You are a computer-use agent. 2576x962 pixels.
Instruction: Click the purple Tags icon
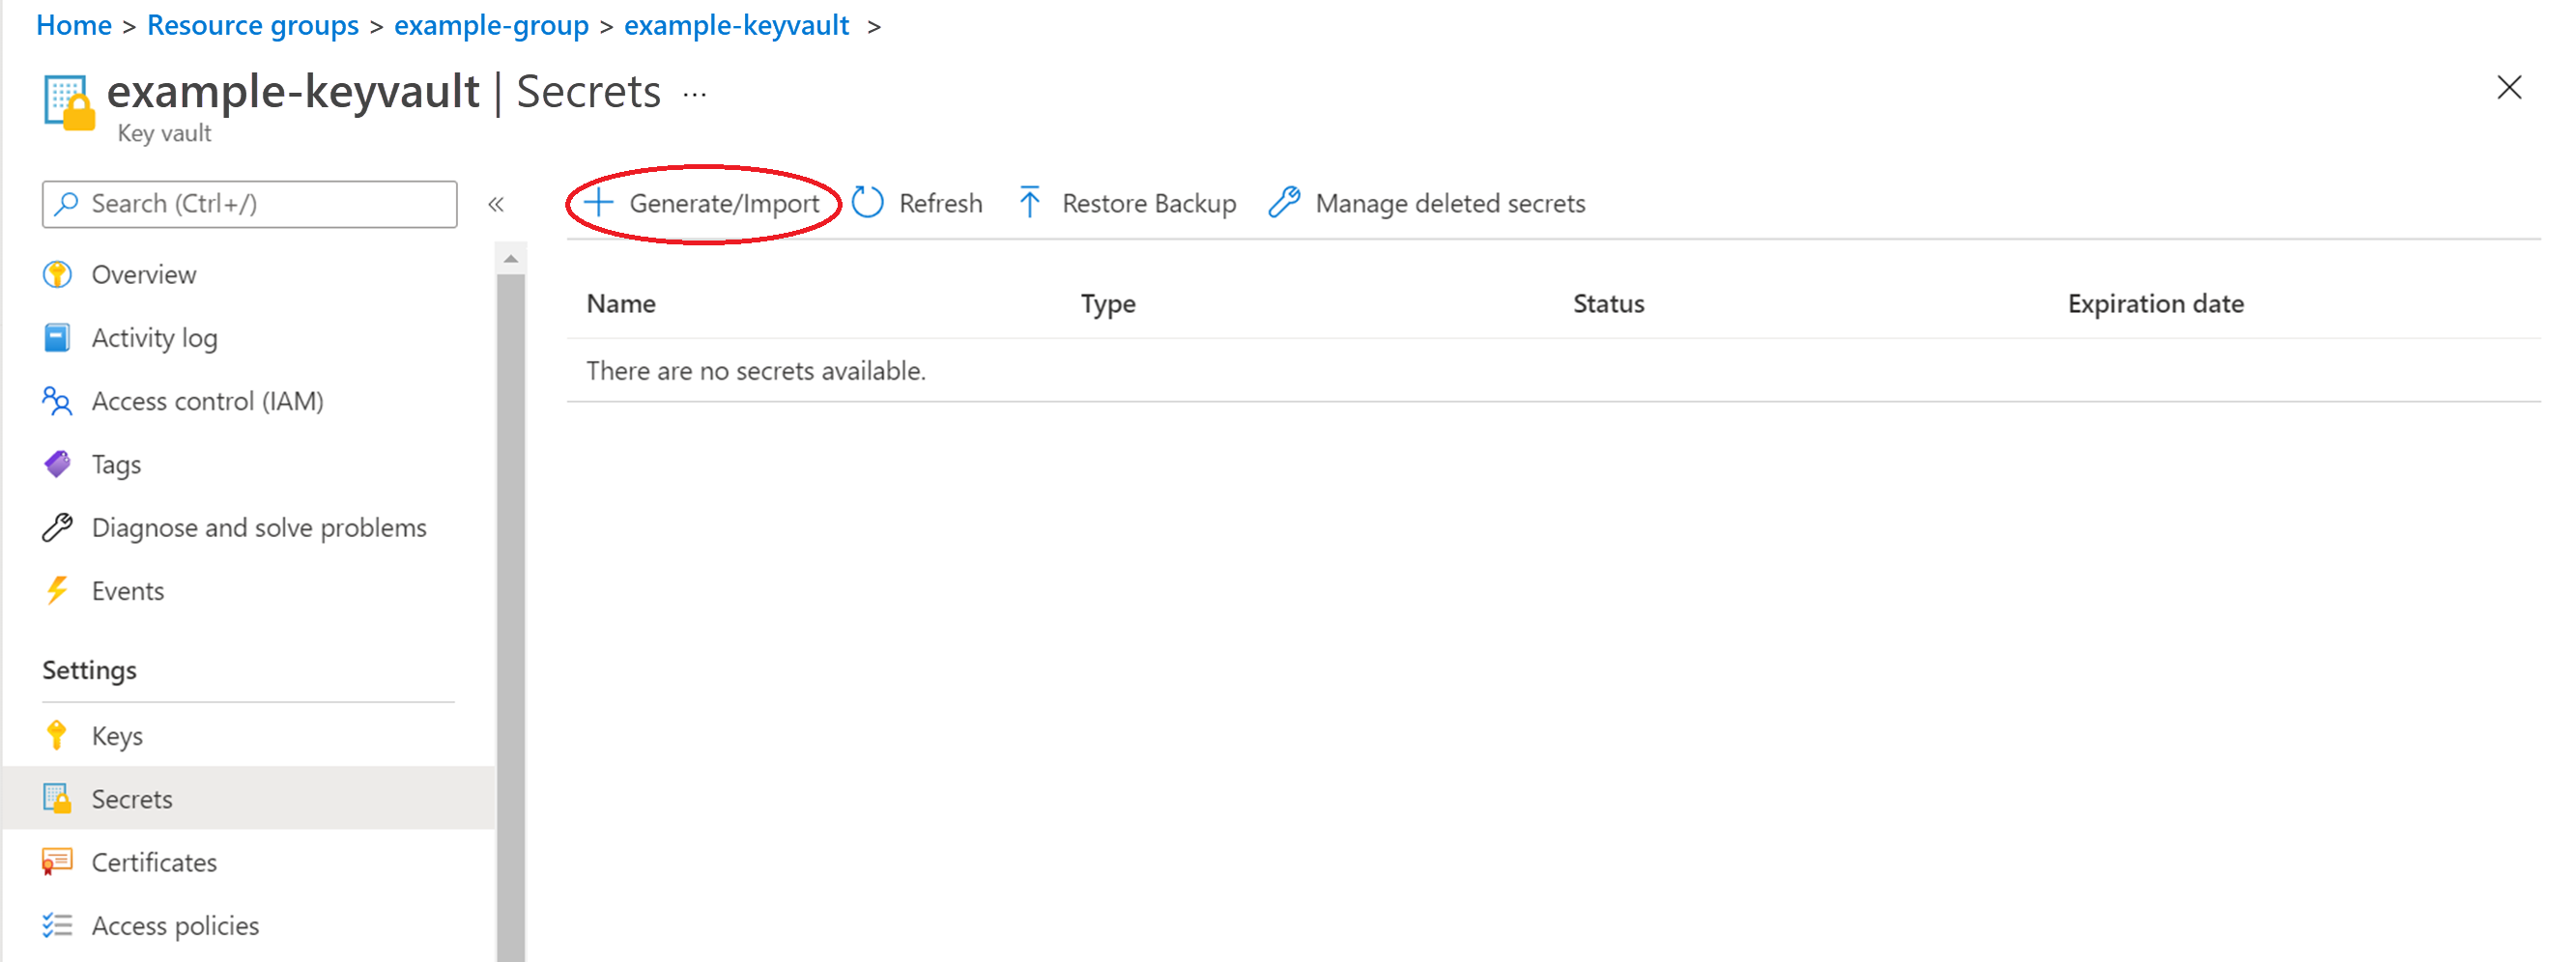(57, 464)
